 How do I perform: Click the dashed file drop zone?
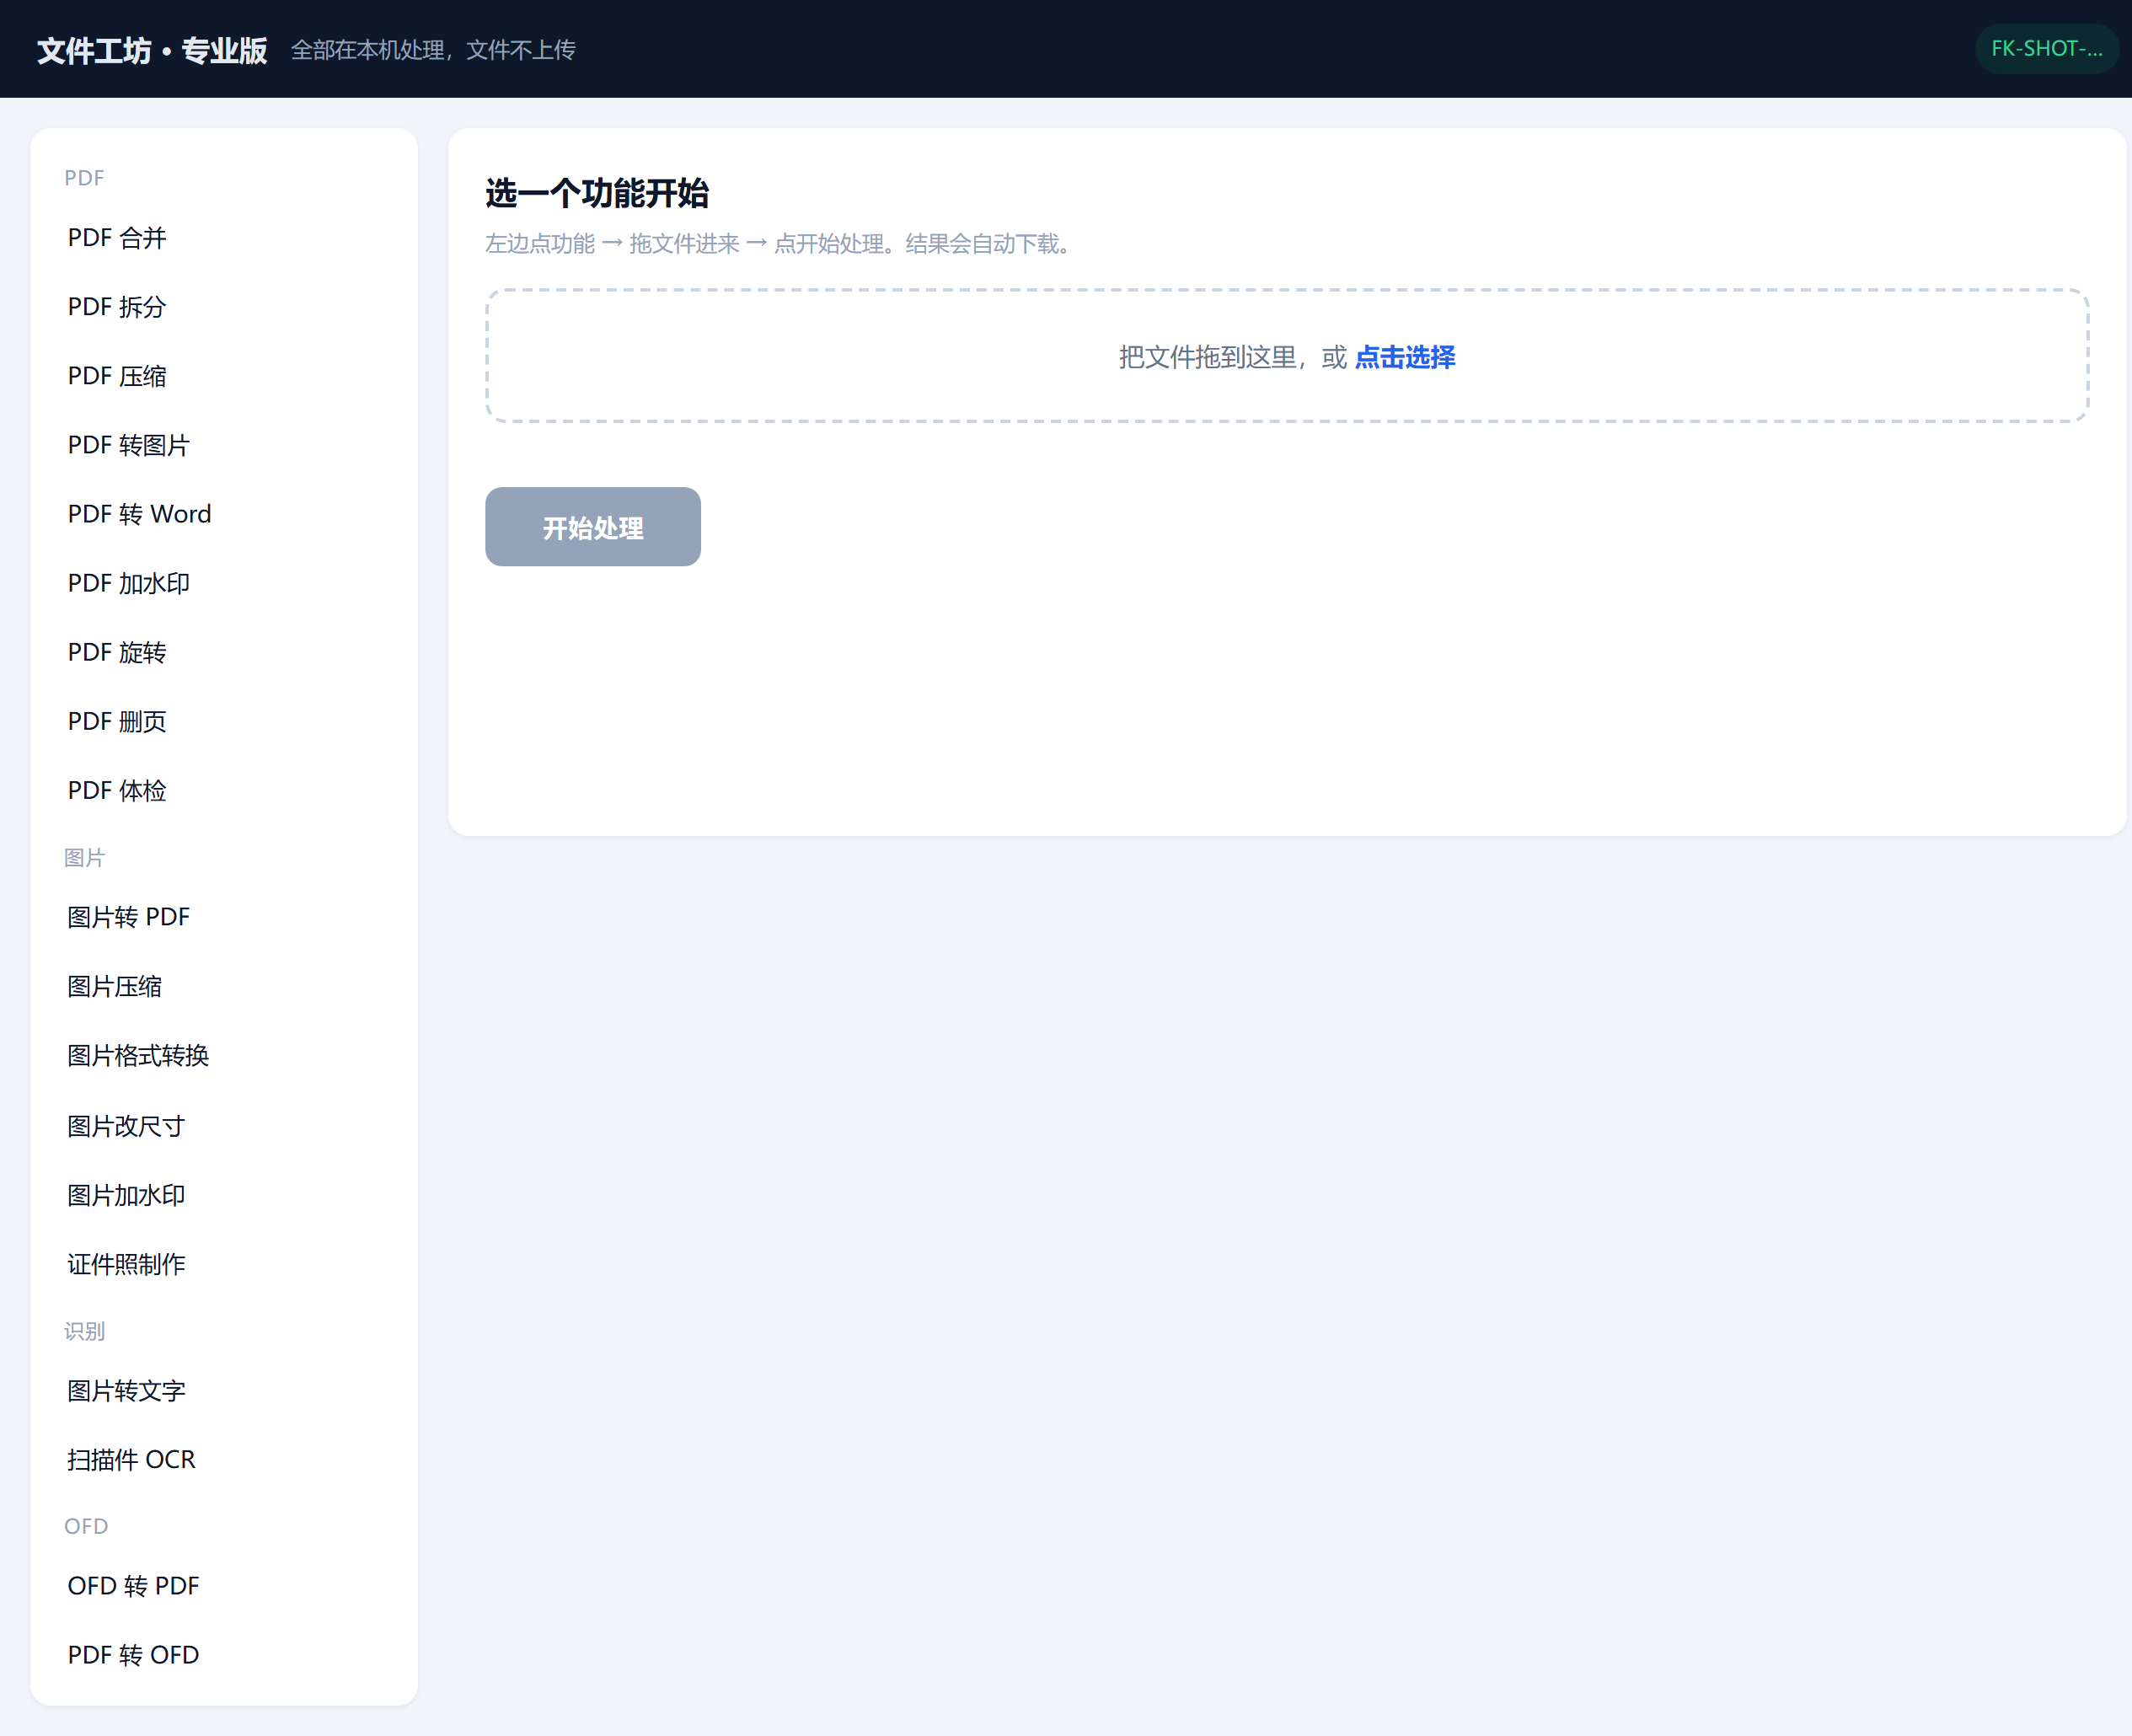[x=1287, y=356]
